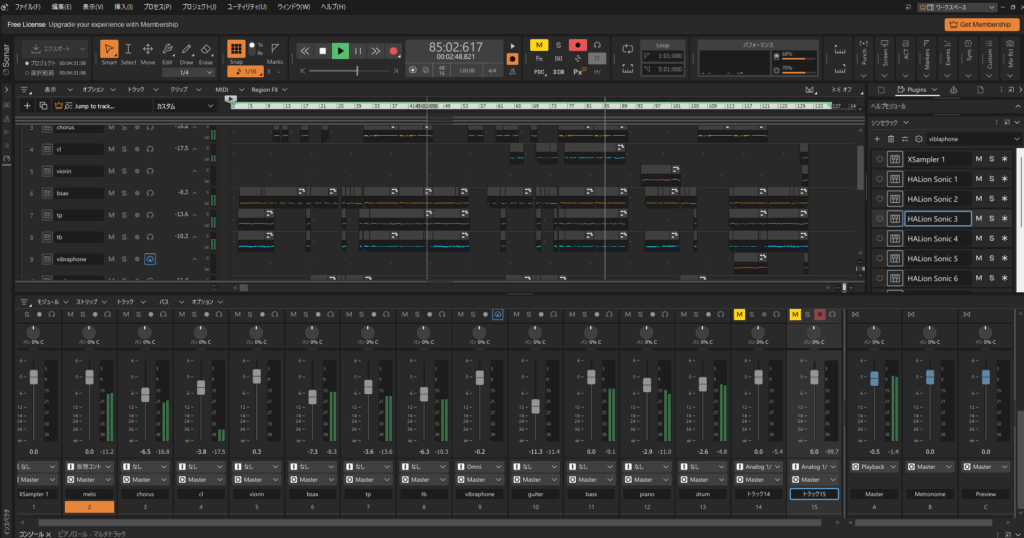
Task: Toggle the loop on/off icon
Action: point(628,49)
